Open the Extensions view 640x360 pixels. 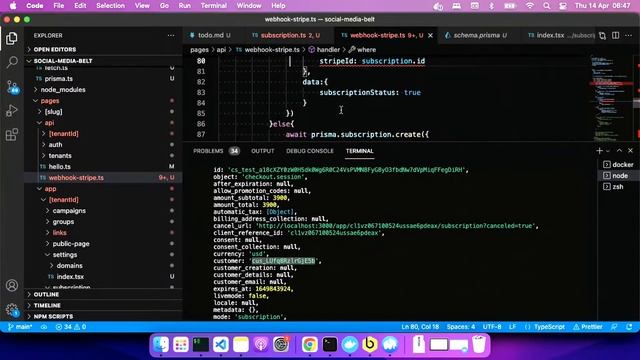[12, 134]
